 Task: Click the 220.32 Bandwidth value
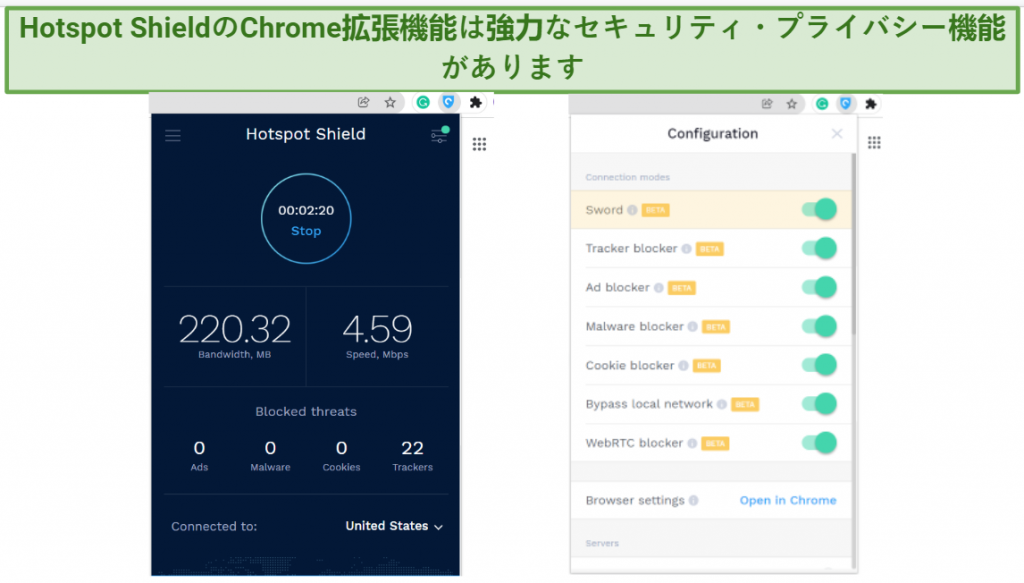234,329
